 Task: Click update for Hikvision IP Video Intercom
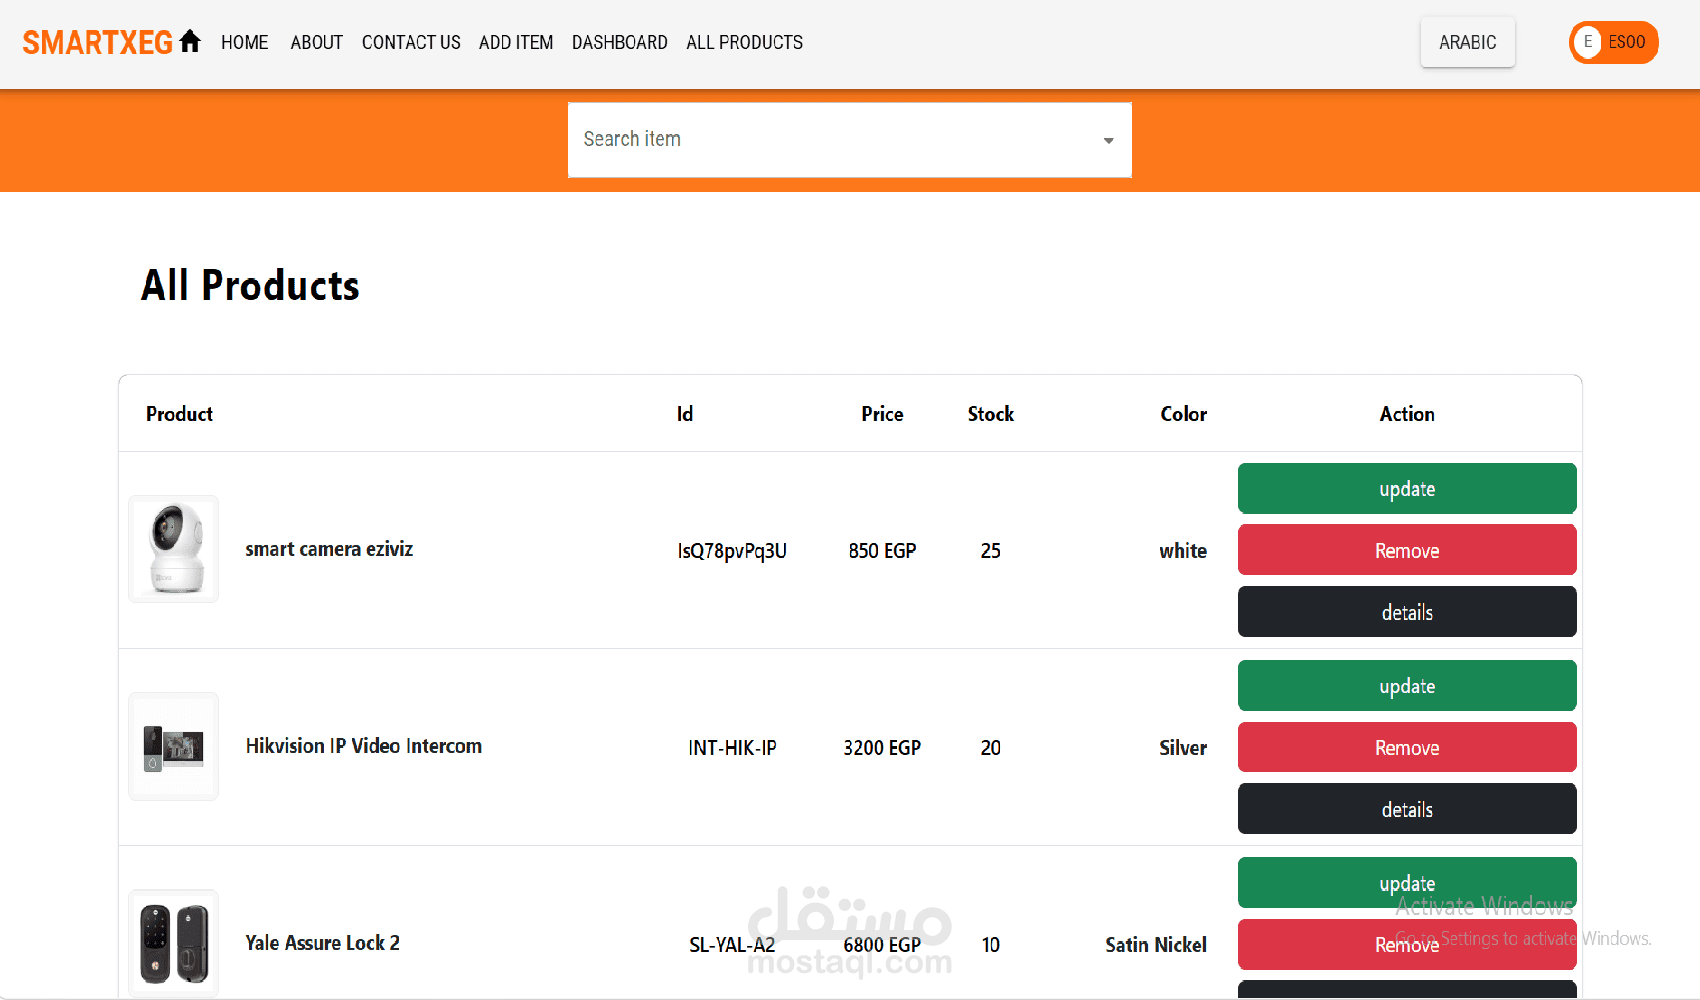click(1407, 686)
